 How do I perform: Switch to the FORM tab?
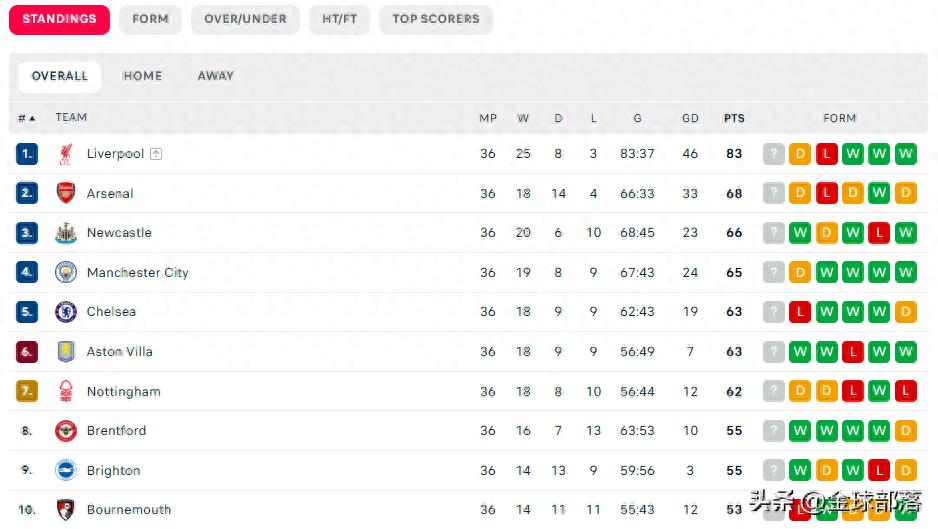(150, 19)
